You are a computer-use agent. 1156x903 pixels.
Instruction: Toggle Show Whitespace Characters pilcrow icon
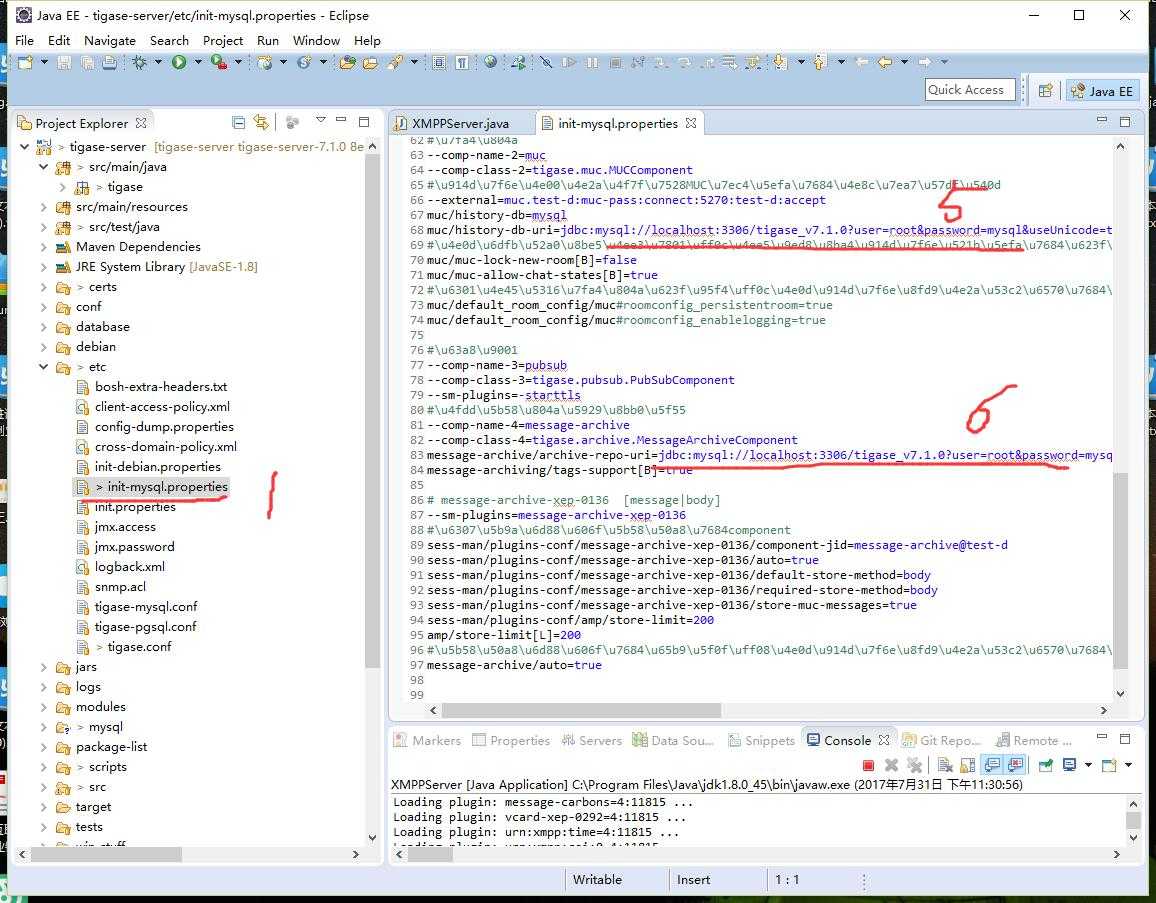pos(462,63)
